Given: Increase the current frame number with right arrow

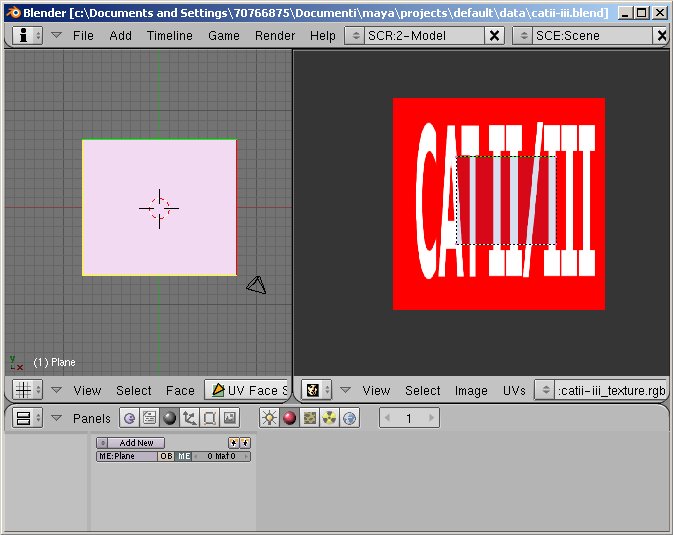Looking at the screenshot, I should click(x=431, y=418).
